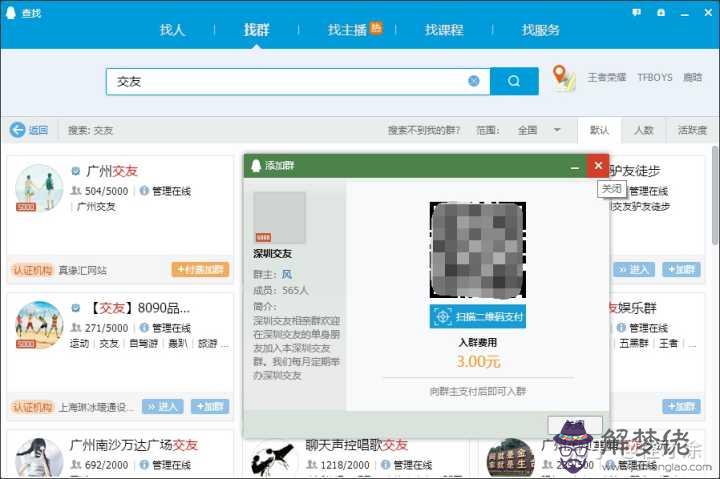
Task: Click the blue magnifier search button
Action: click(x=514, y=81)
